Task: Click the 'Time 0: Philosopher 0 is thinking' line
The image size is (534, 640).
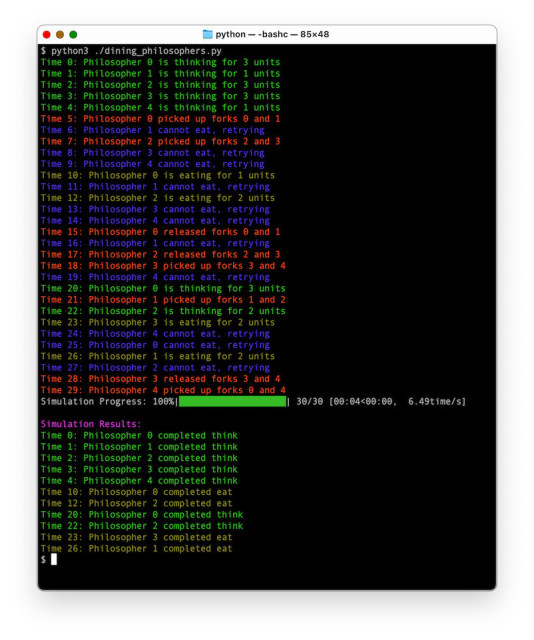Action: point(160,62)
